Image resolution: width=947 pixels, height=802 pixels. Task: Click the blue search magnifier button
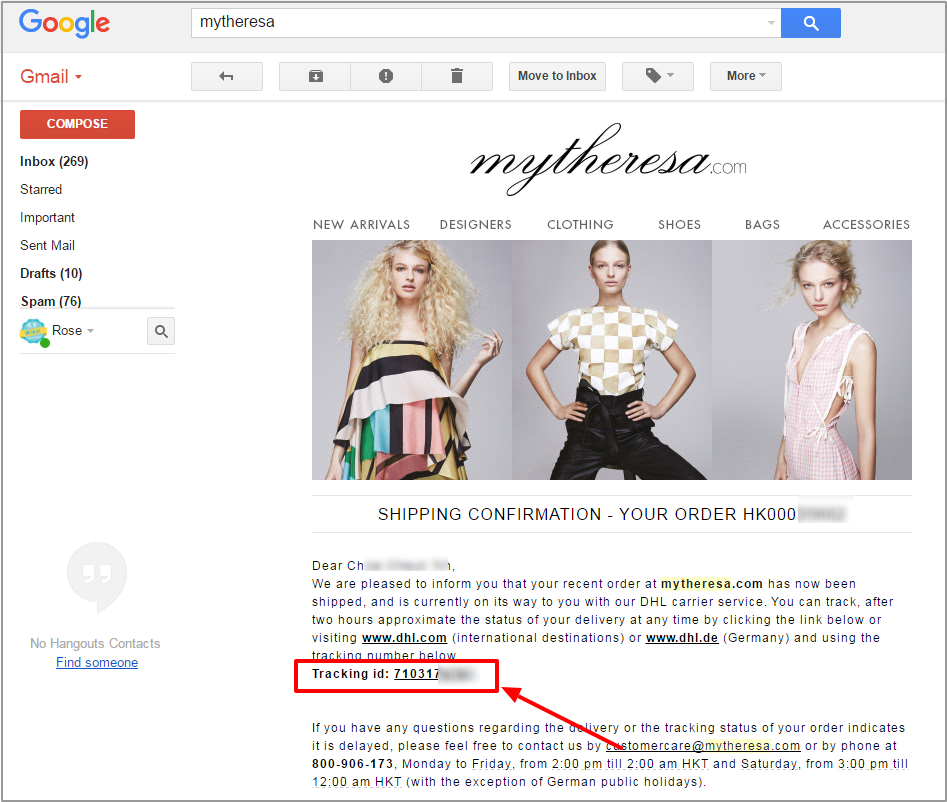tap(811, 23)
